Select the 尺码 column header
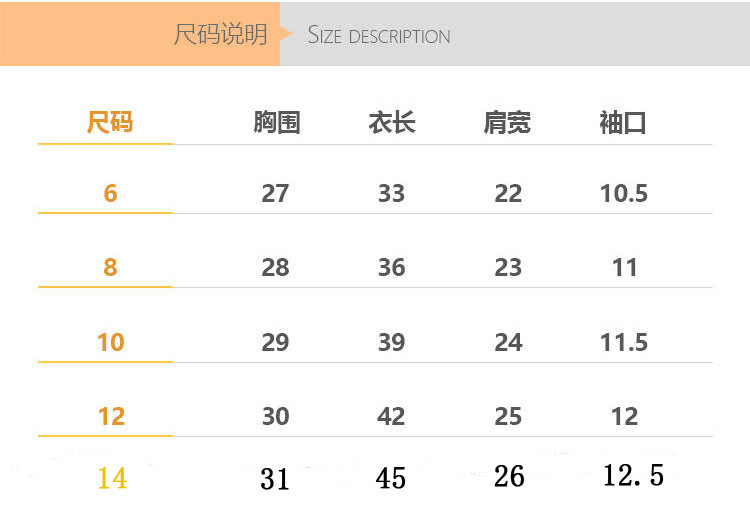The height and width of the screenshot is (513, 750). click(110, 123)
